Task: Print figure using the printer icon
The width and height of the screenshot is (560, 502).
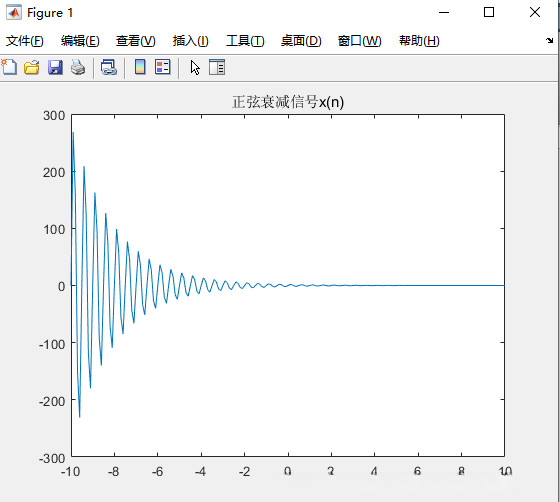Action: [78, 67]
